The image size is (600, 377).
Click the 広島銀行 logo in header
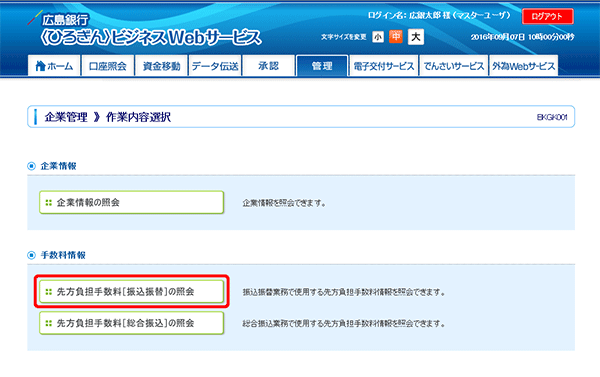point(59,18)
